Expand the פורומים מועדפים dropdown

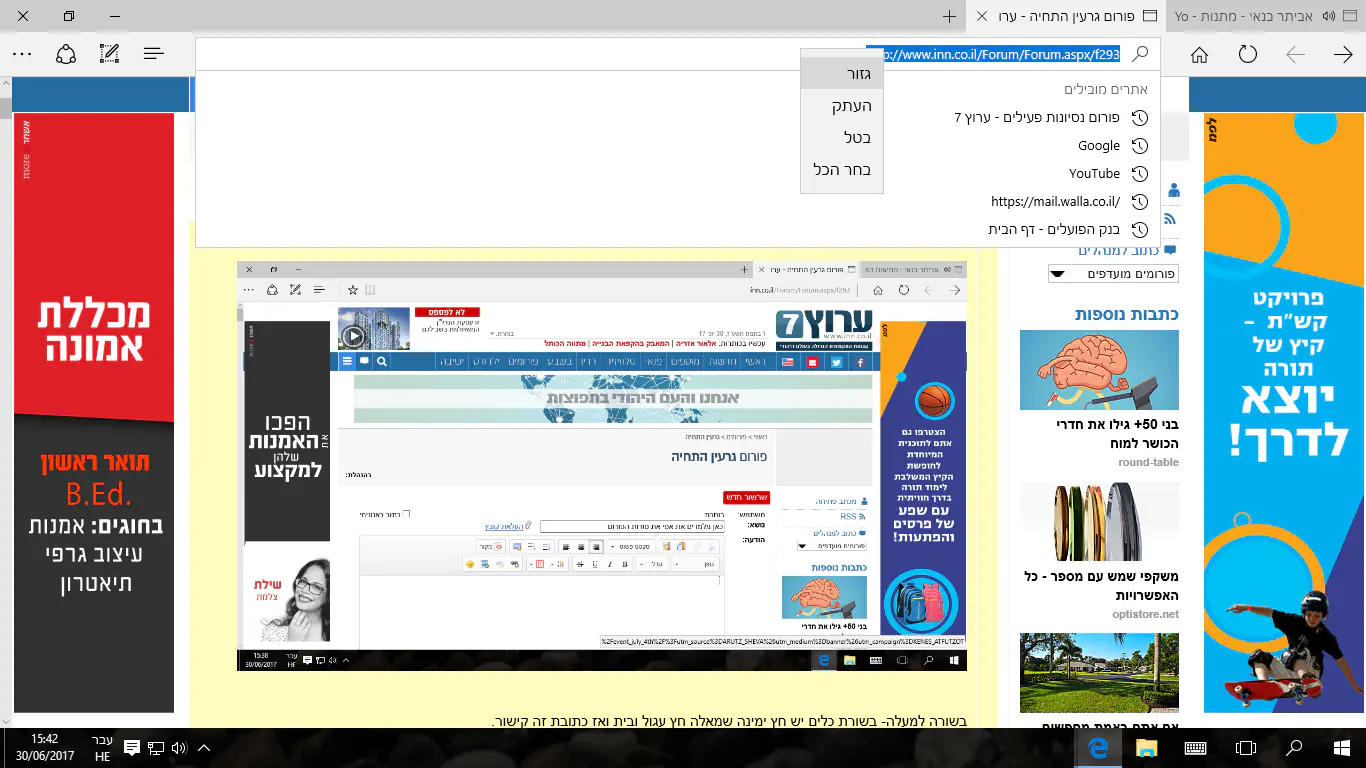point(1113,274)
